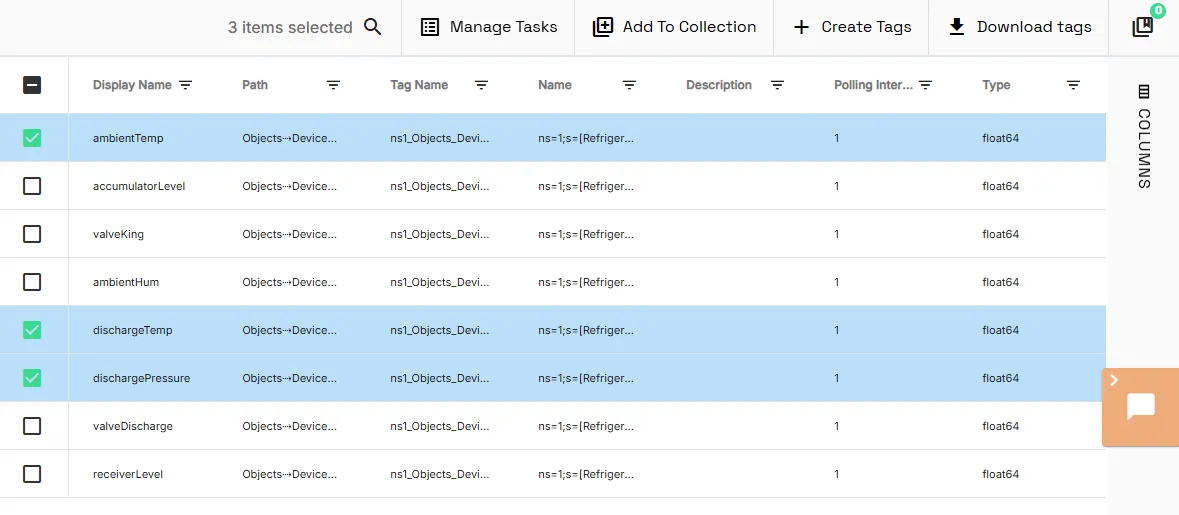This screenshot has height=515, width=1179.
Task: Sort by Polling Interval column header
Action: coord(874,85)
